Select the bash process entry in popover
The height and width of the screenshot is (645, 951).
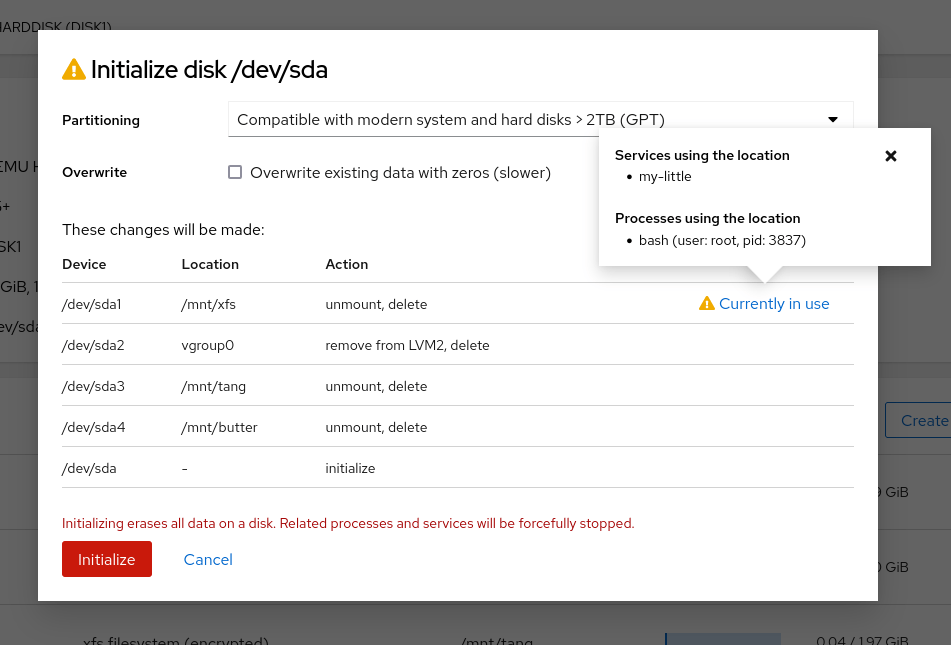pyautogui.click(x=721, y=240)
